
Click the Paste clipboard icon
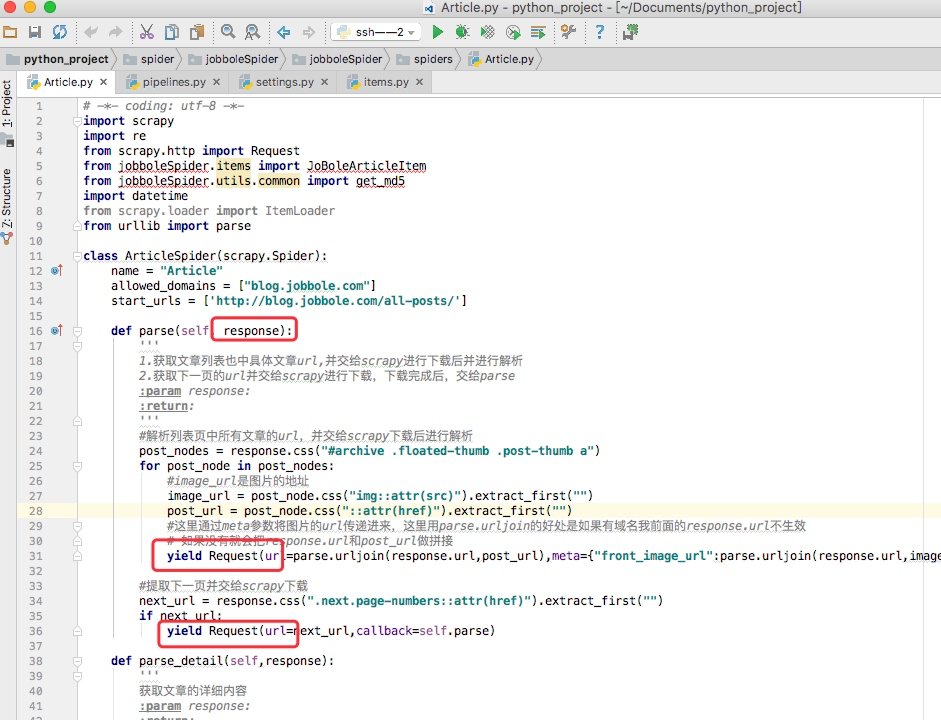(x=196, y=32)
